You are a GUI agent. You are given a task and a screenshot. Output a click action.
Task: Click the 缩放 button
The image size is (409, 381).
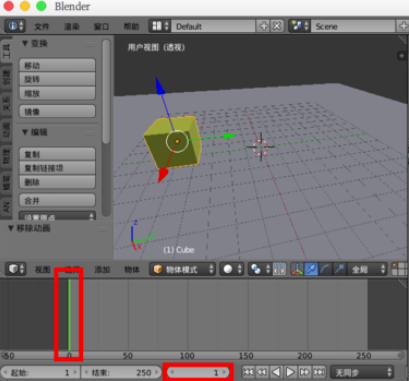click(x=57, y=93)
